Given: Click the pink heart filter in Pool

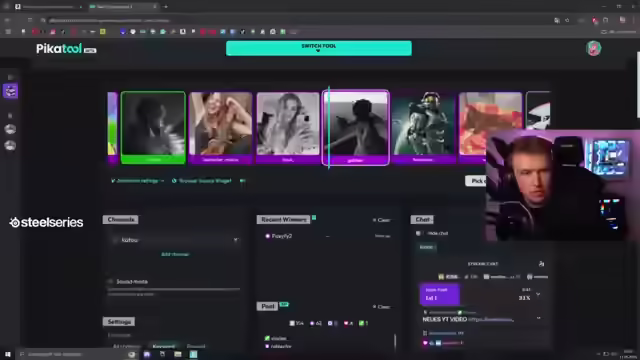Looking at the screenshot, I should coord(346,323).
